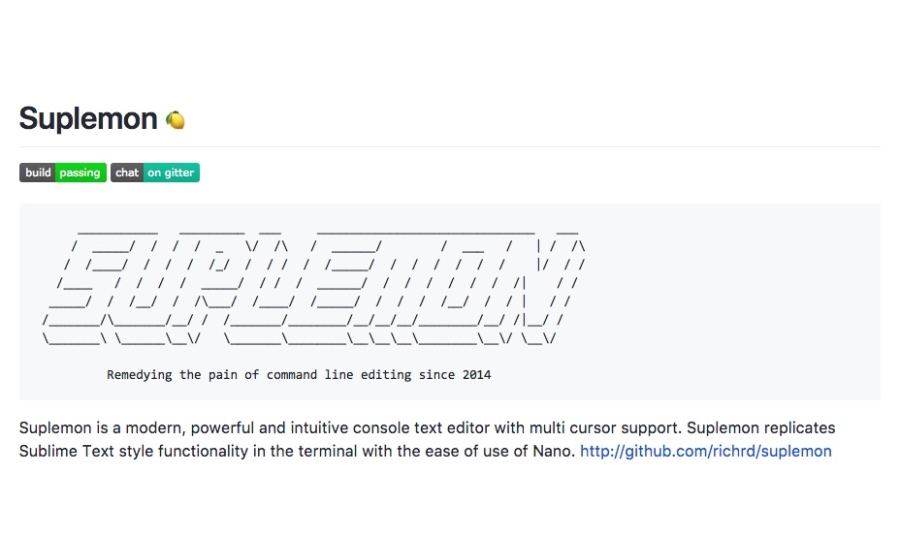Click the gray "chat" label of the badge
900x537 pixels.
127,173
